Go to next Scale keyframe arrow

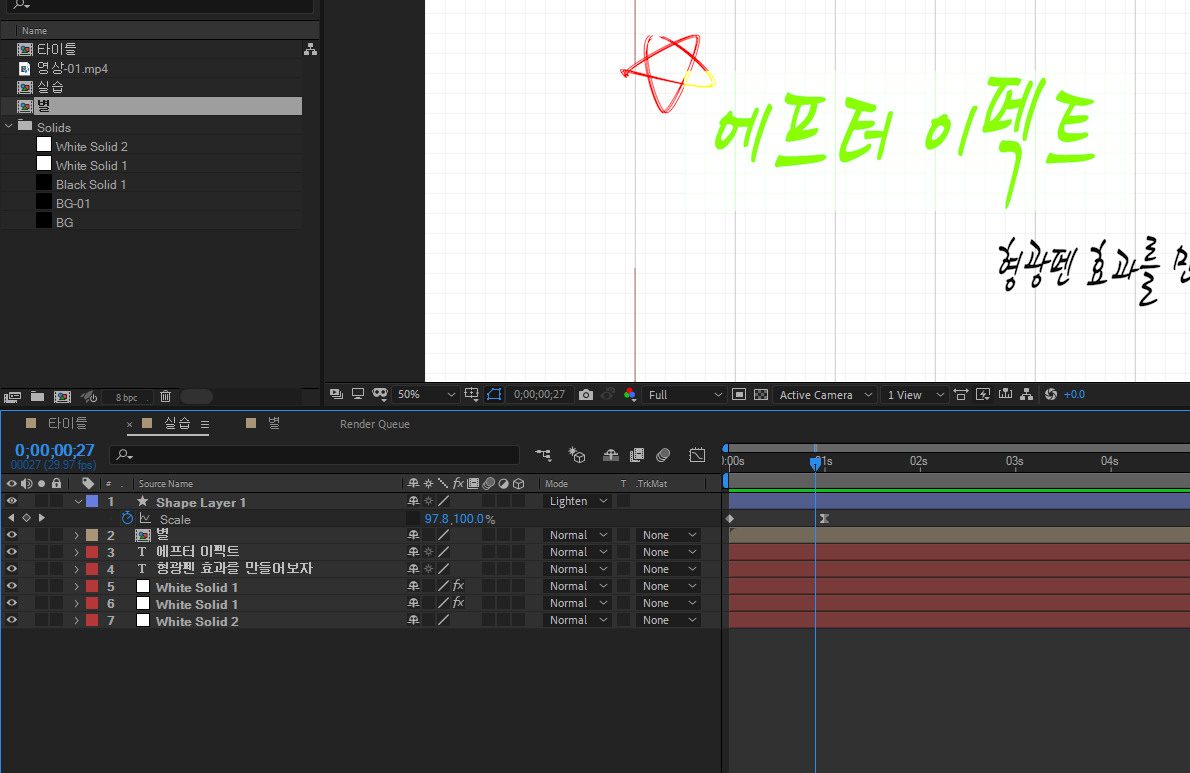(x=42, y=518)
